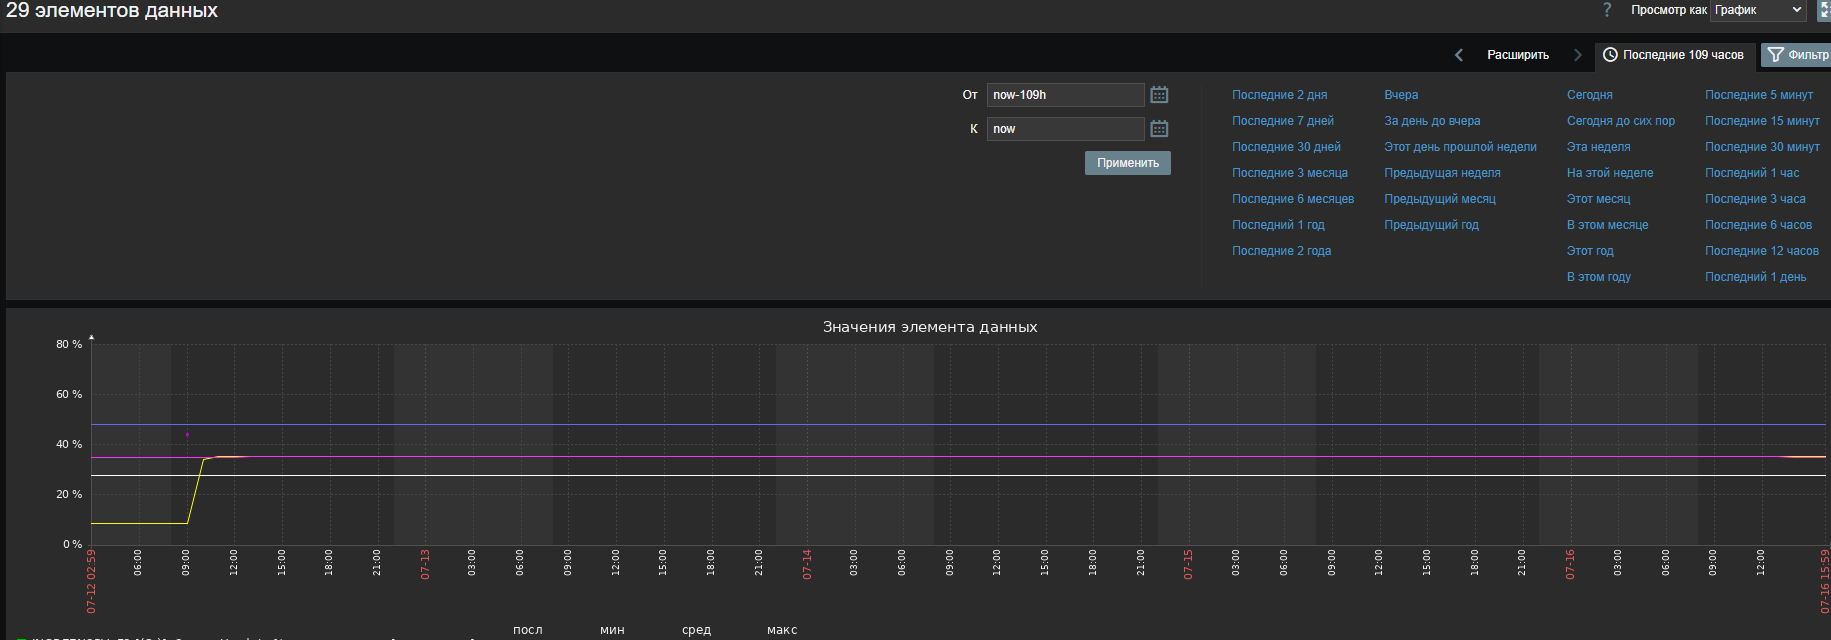The width and height of the screenshot is (1831, 640).
Task: Select the 'Последние 109 часов' time tab
Action: click(1673, 55)
